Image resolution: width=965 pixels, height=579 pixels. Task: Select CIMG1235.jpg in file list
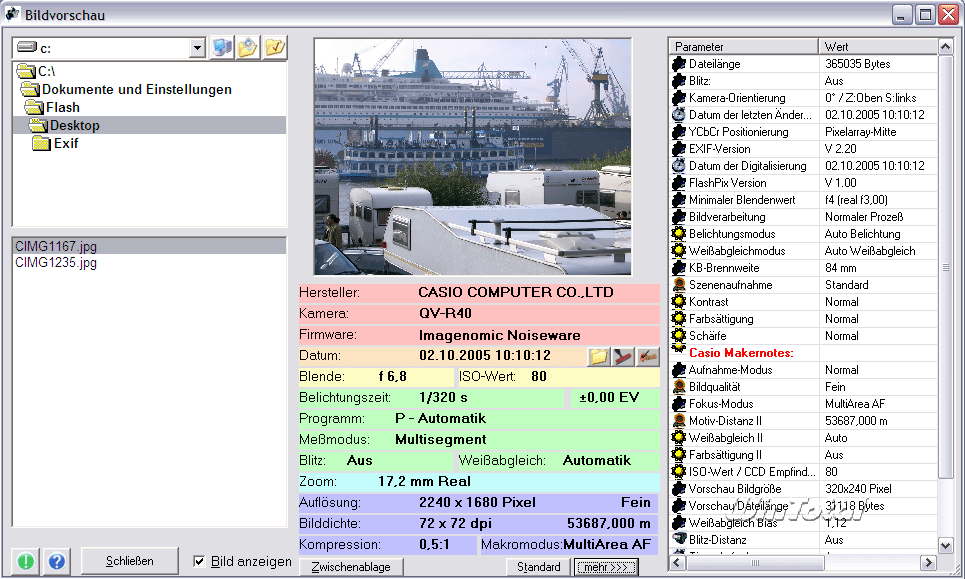[x=56, y=262]
